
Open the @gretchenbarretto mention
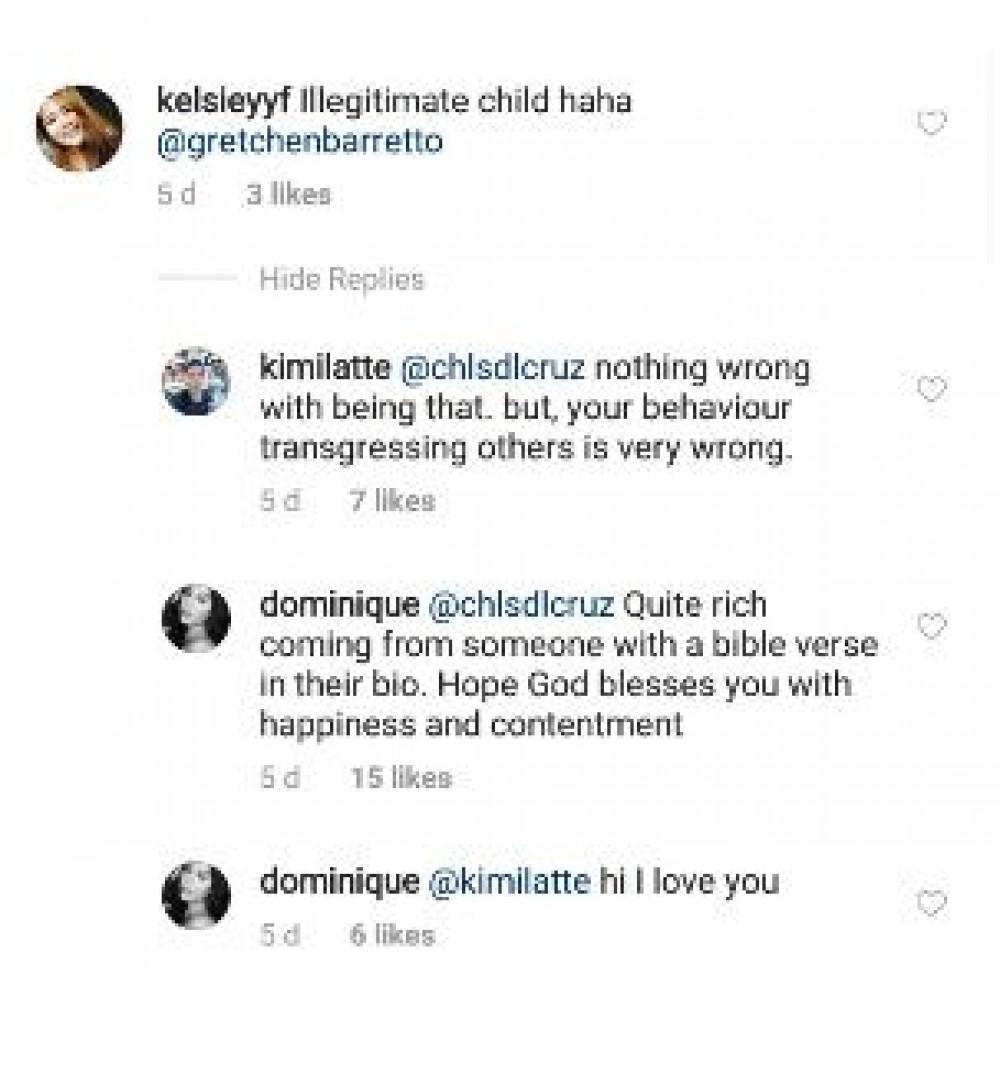pos(300,143)
